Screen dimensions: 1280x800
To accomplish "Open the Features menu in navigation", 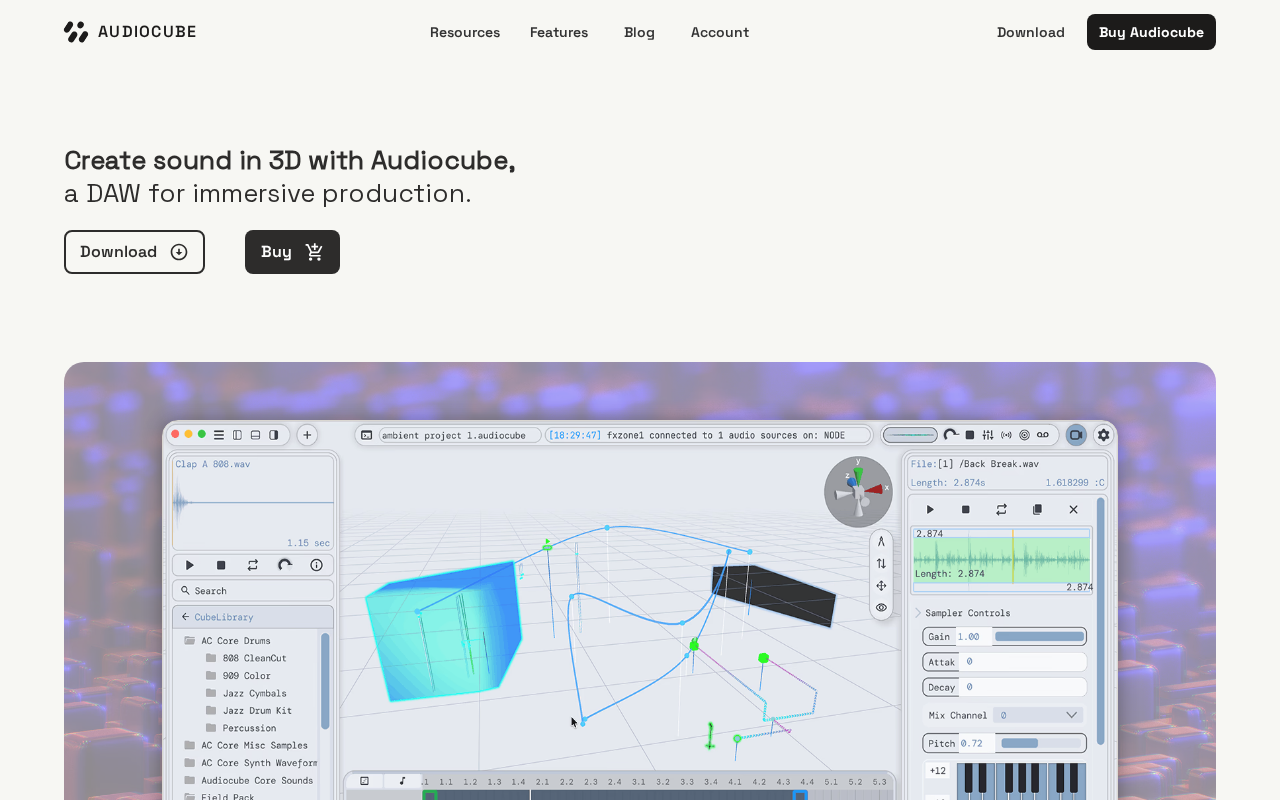I will [559, 32].
